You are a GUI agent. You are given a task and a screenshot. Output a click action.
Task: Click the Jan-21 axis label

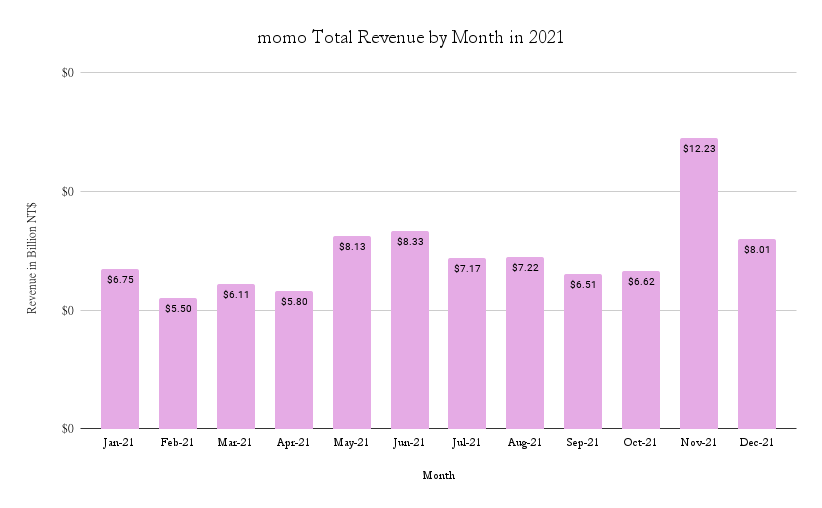[x=118, y=443]
